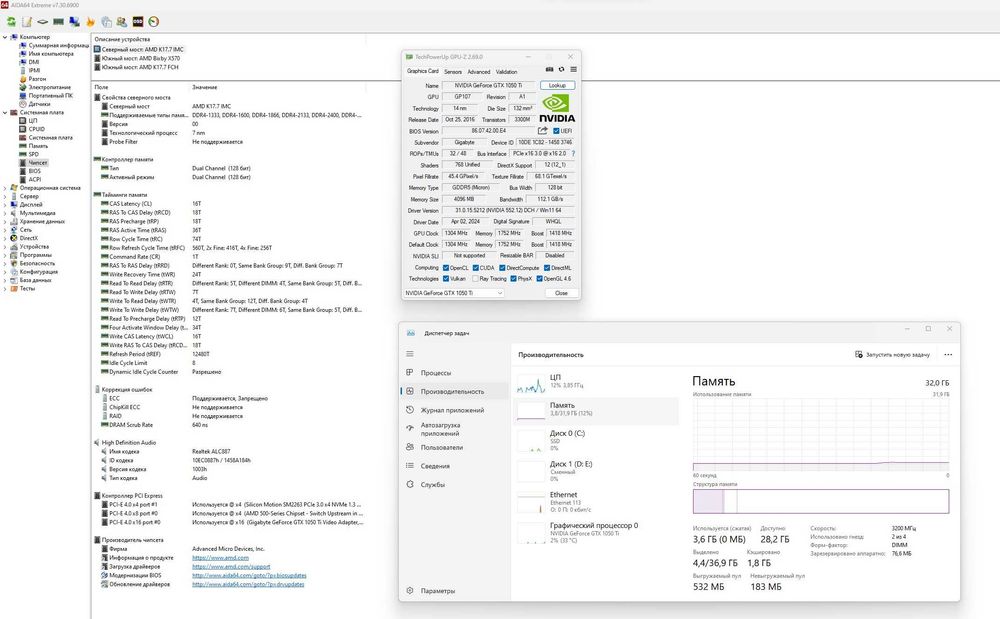The width and height of the screenshot is (1000, 619).
Task: Click the Значение column header in AIDA64
Action: (x=205, y=87)
